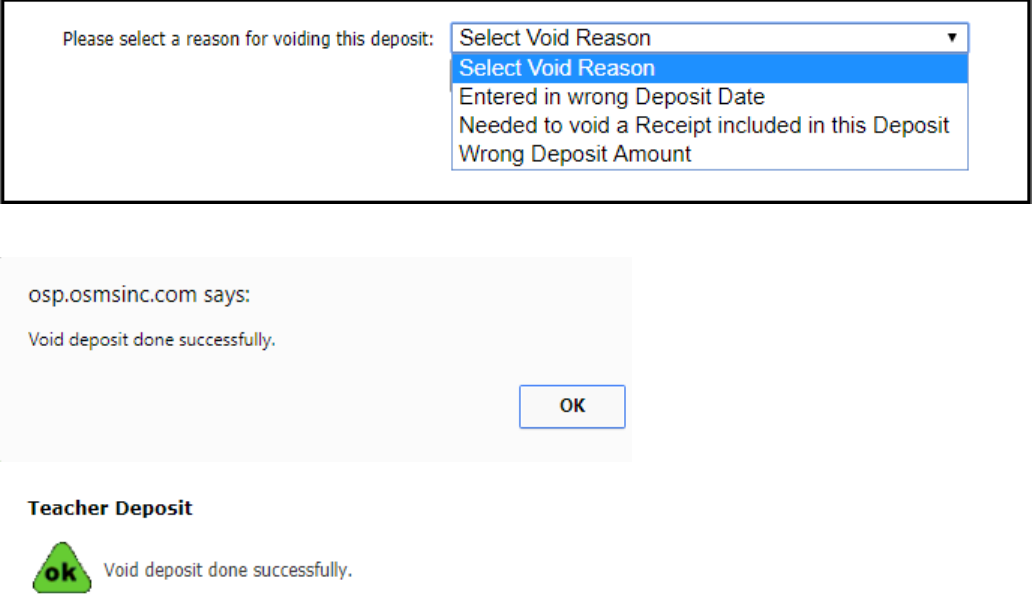Click word Amount in last dropdown option

(652, 154)
